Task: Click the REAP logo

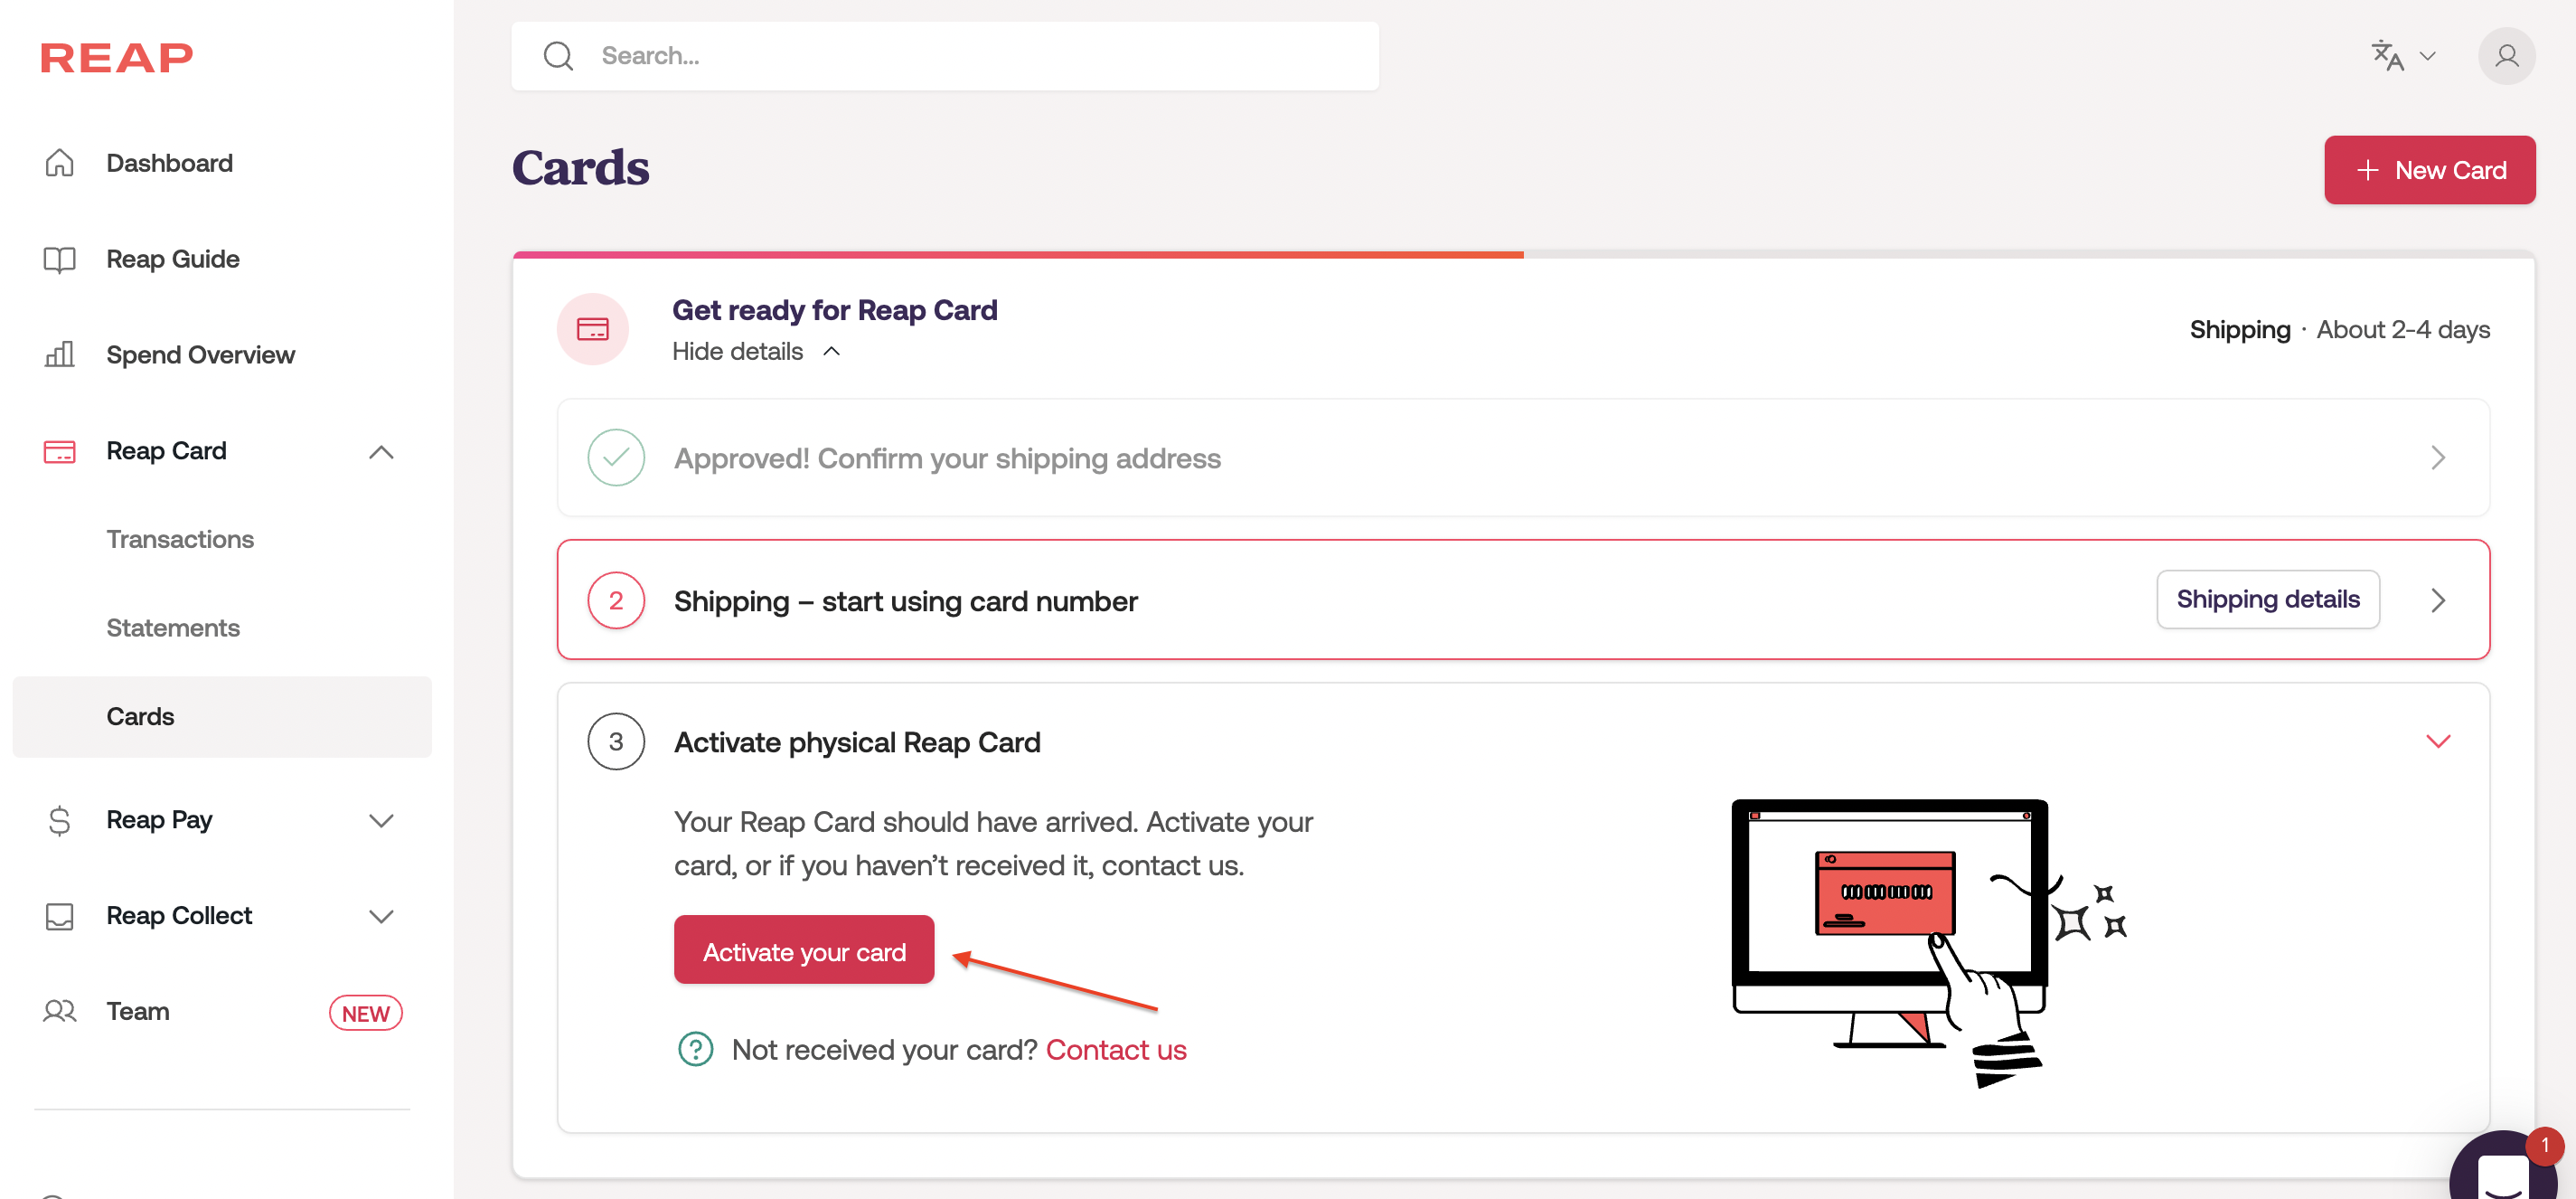Action: coord(116,58)
